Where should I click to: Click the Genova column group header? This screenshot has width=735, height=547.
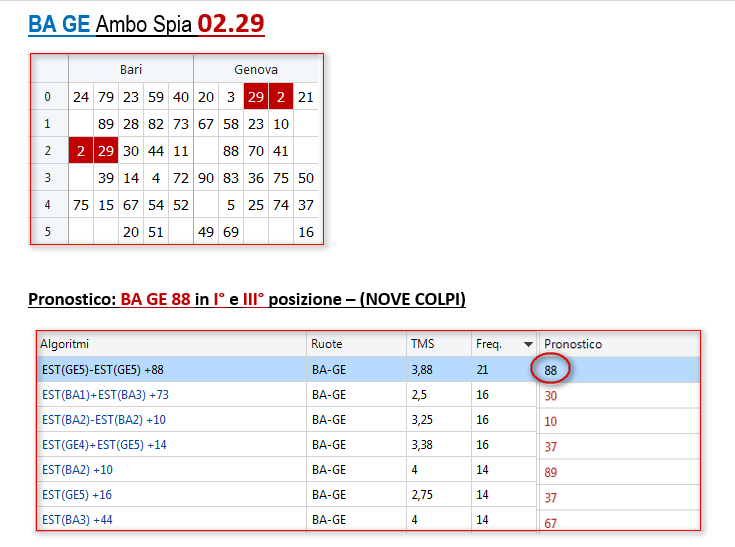[x=256, y=69]
